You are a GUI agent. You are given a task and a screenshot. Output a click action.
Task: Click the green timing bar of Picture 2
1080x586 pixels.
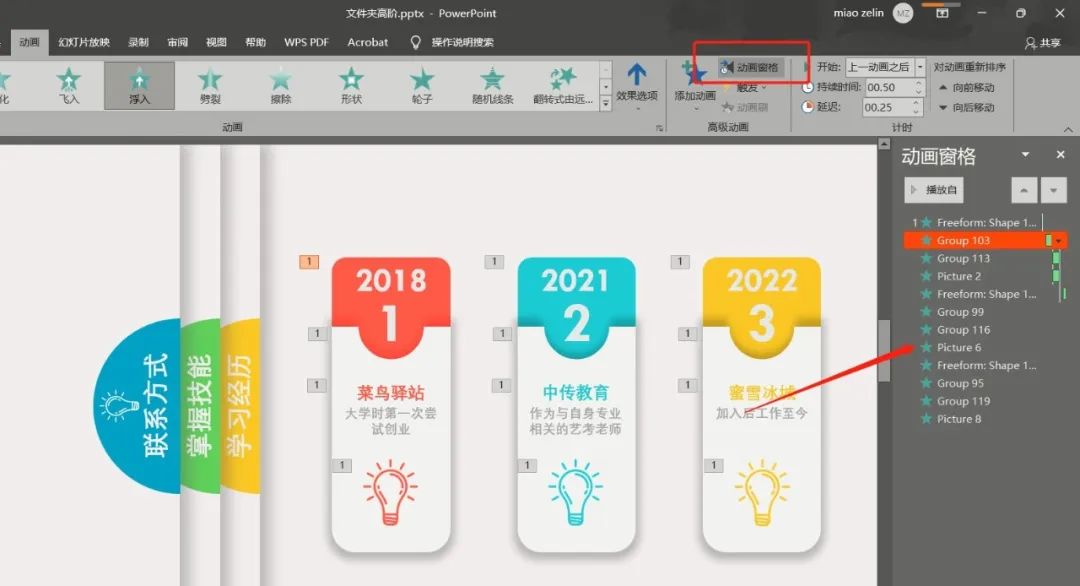point(1056,276)
